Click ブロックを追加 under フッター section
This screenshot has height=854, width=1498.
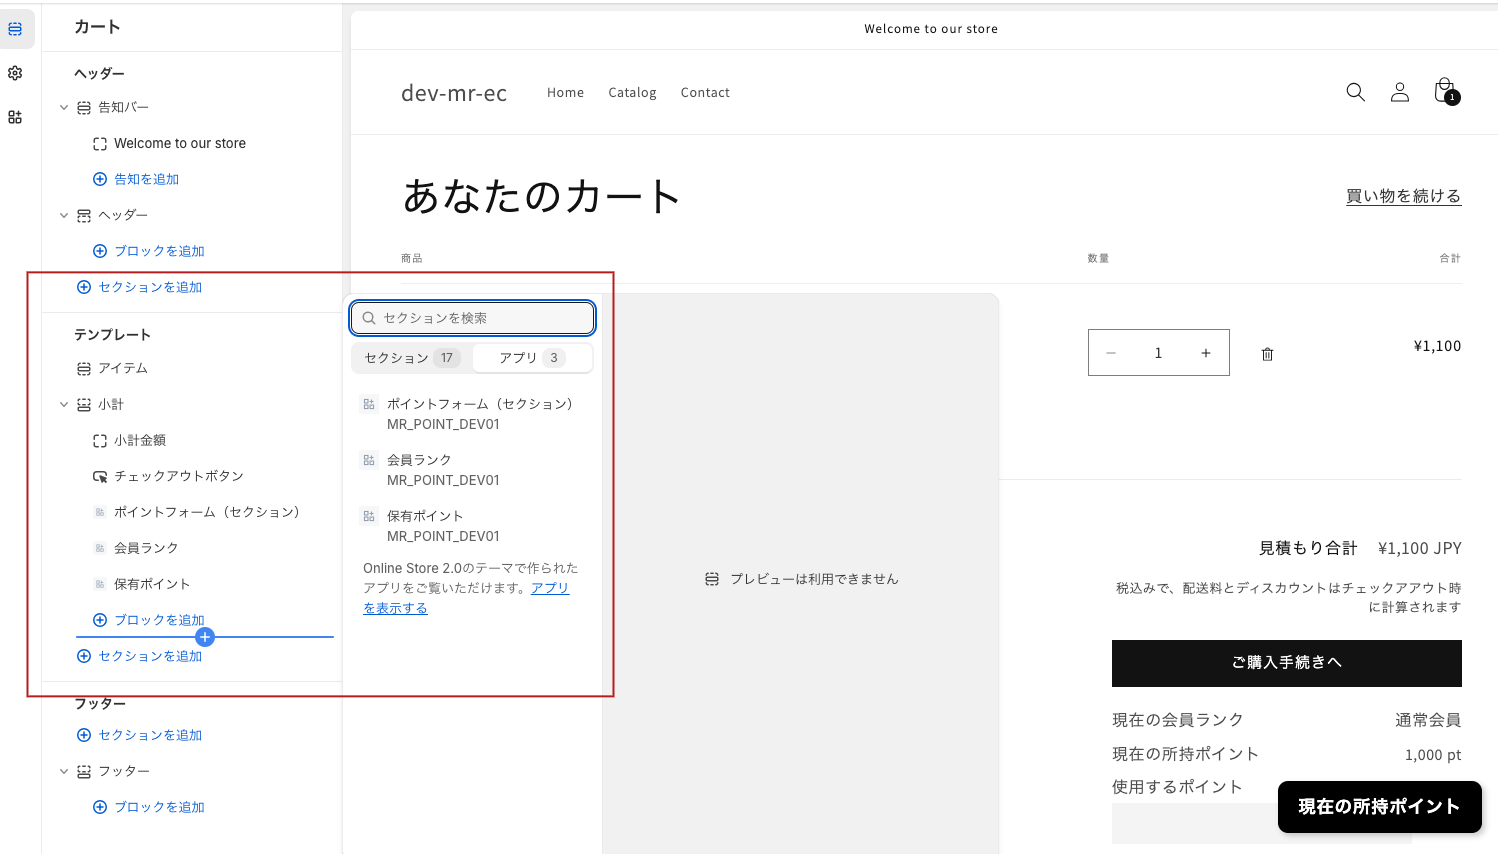coord(159,807)
